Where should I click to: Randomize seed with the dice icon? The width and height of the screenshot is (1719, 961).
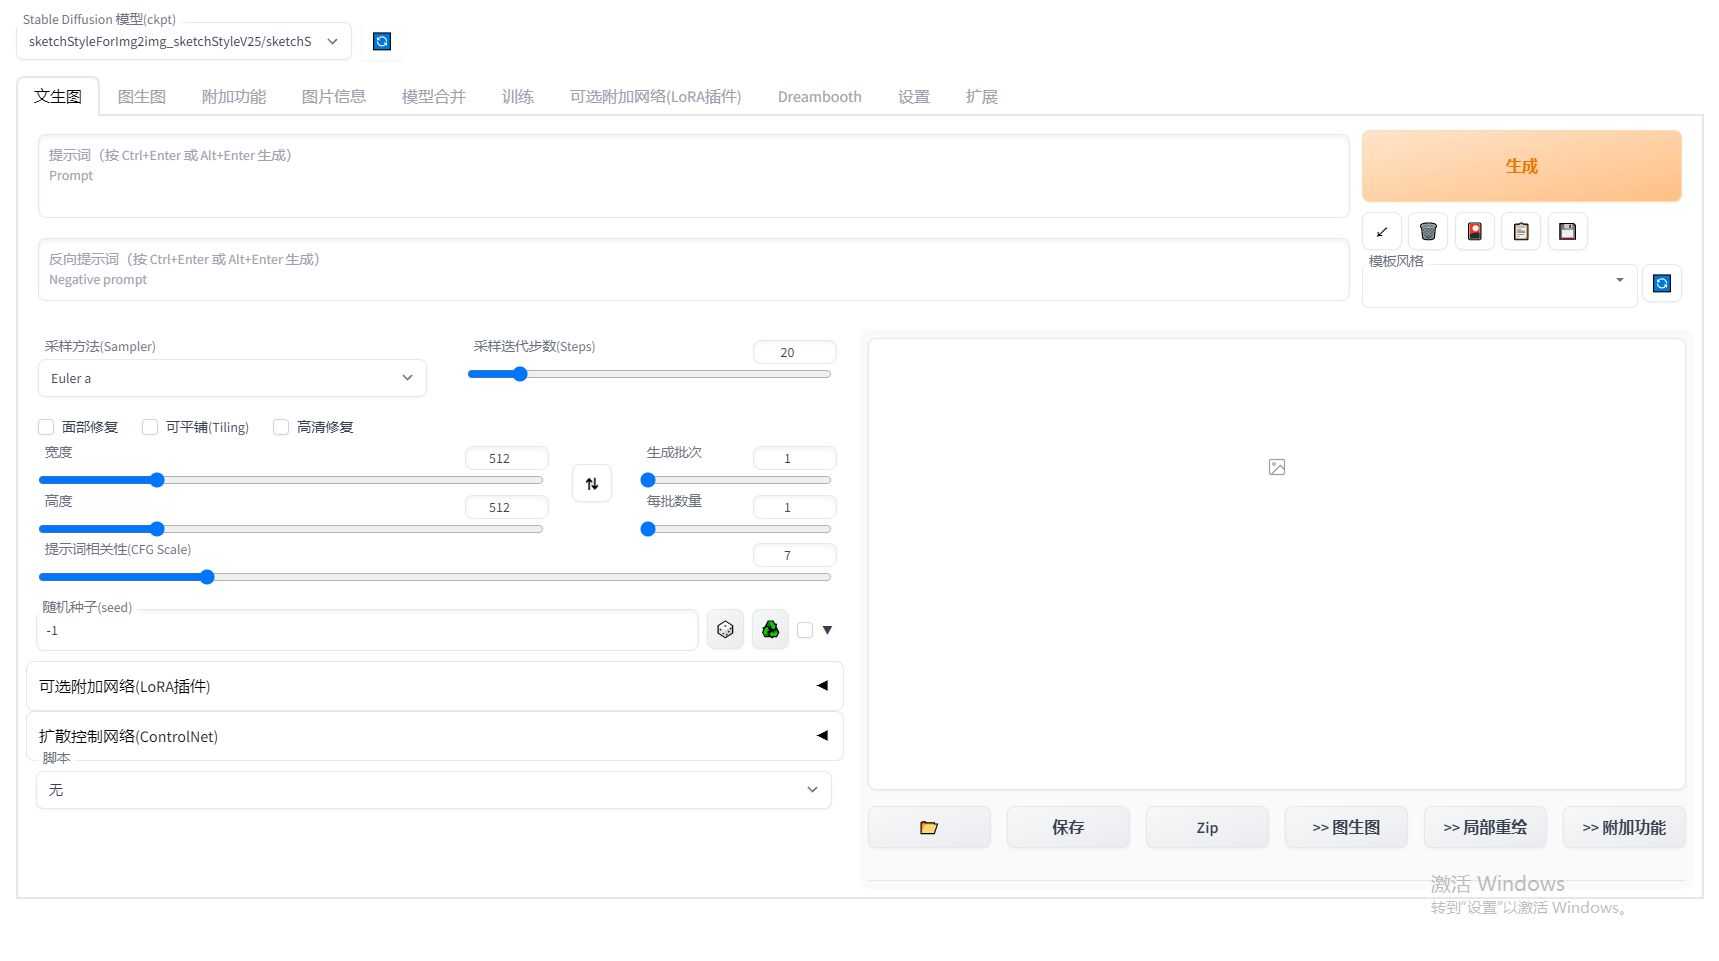coord(725,630)
